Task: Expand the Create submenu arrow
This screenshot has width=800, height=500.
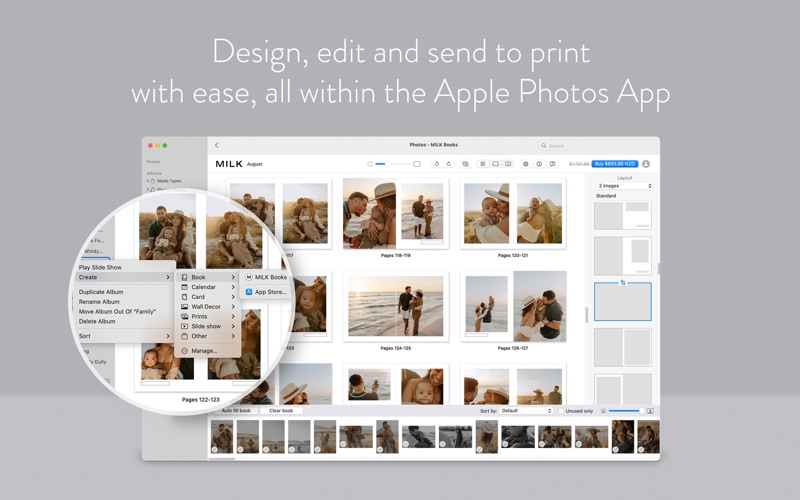Action: click(168, 277)
